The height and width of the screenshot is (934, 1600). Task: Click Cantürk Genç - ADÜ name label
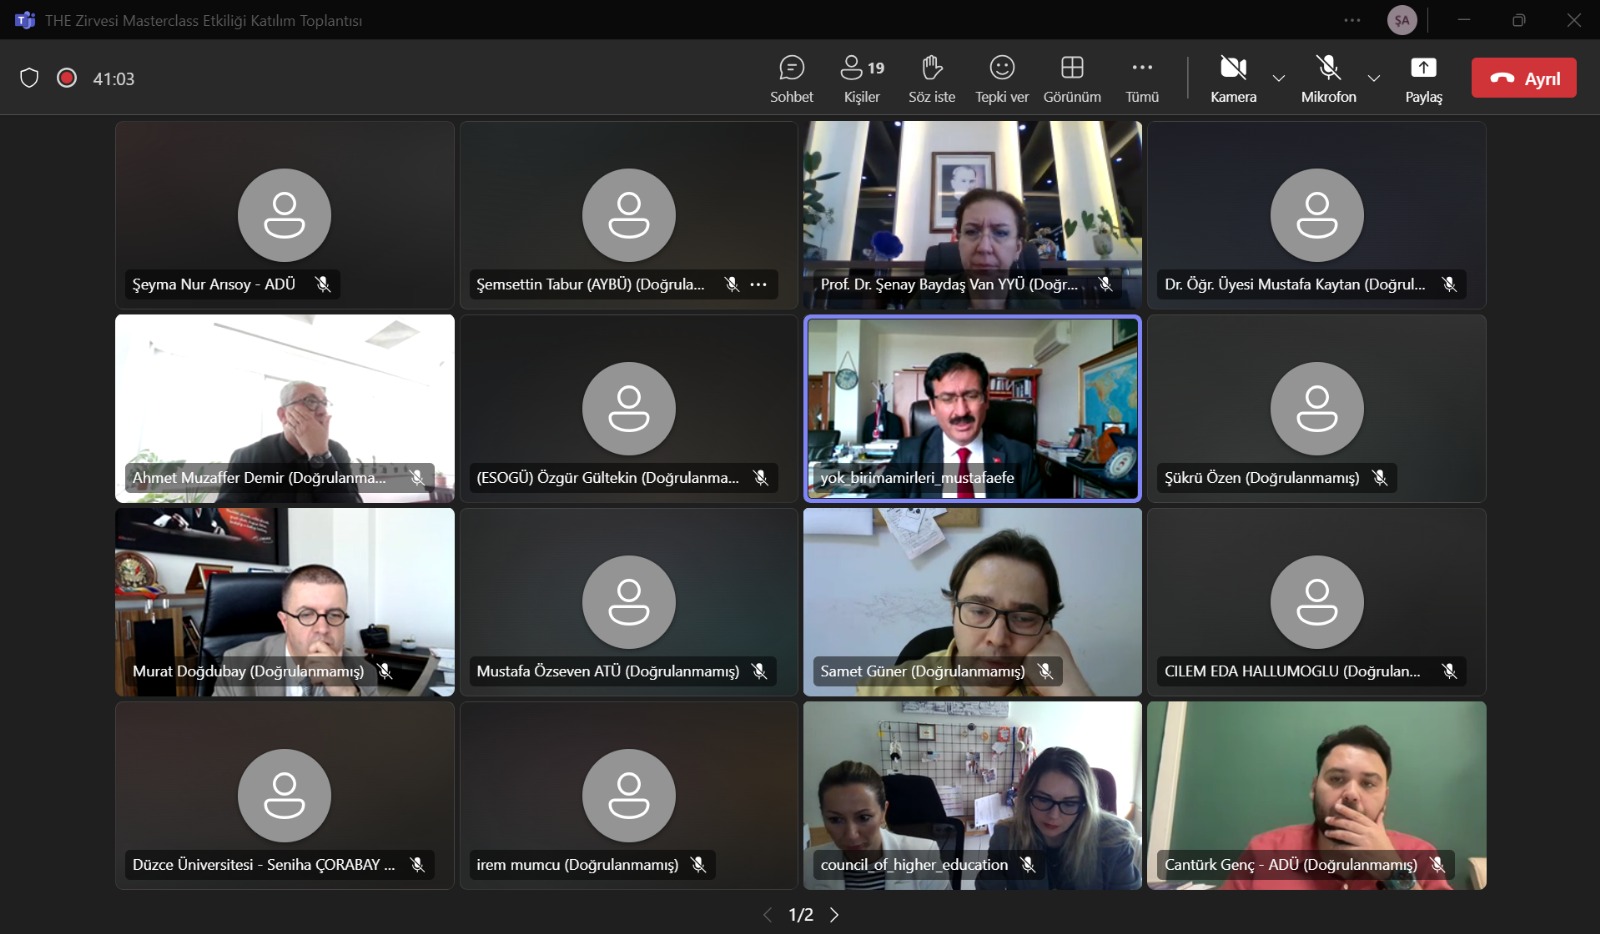[1290, 865]
